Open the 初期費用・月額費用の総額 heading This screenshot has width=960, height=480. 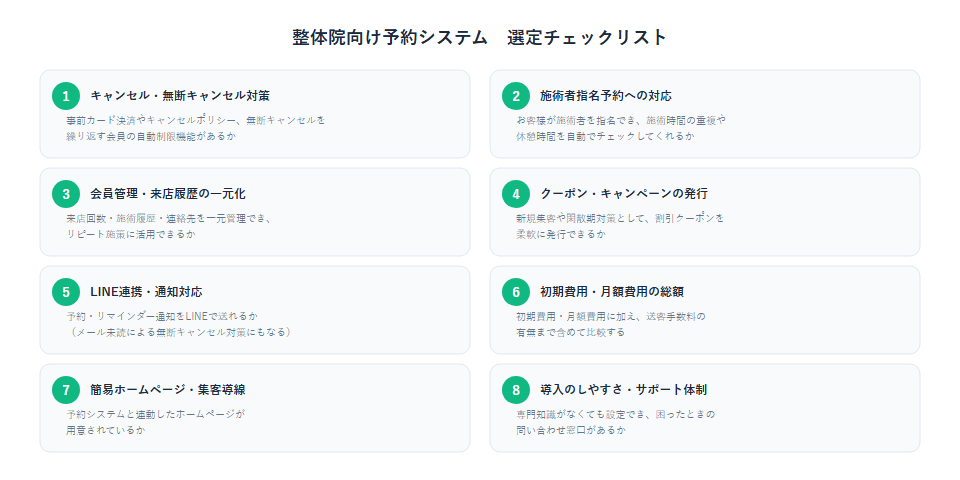coord(618,291)
